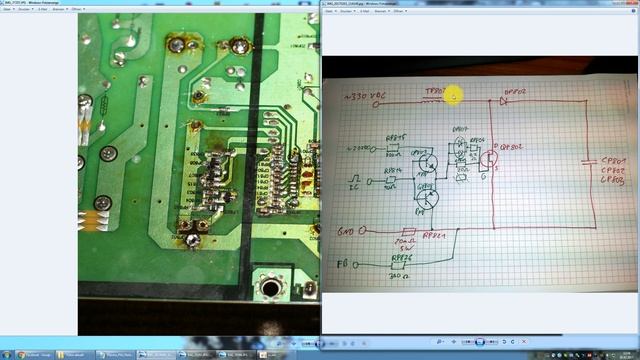
Task: Open Öffnen dropdown in circuit board window
Action: click(78, 9)
